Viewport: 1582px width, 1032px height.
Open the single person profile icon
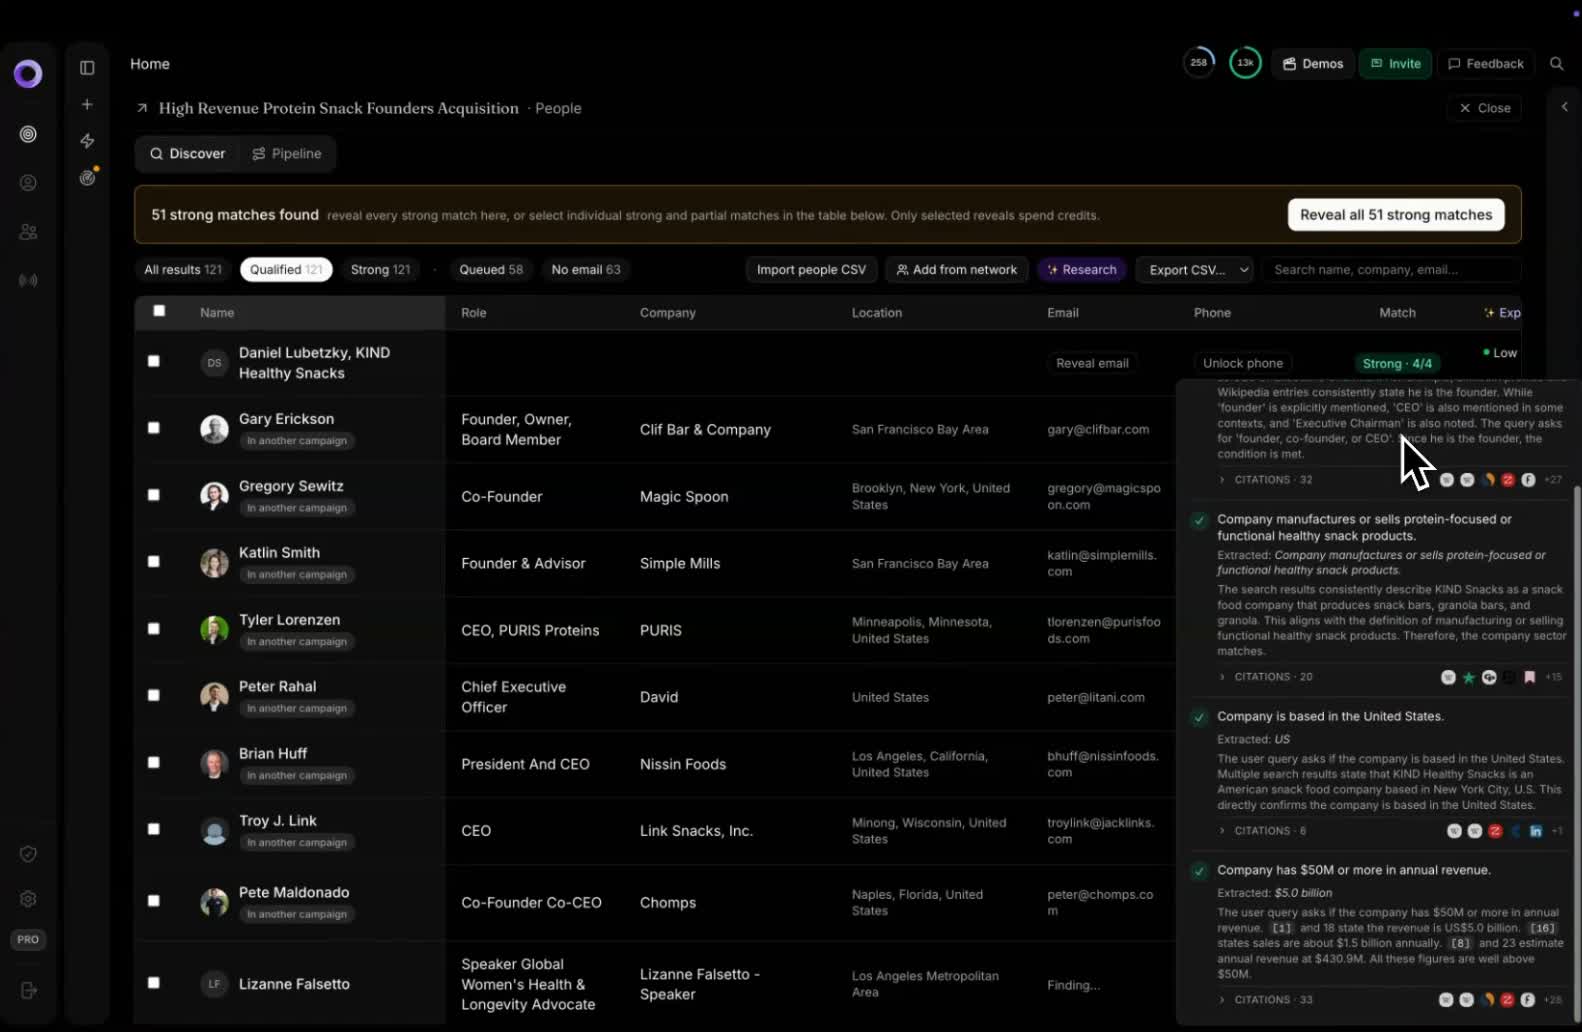[x=28, y=183]
